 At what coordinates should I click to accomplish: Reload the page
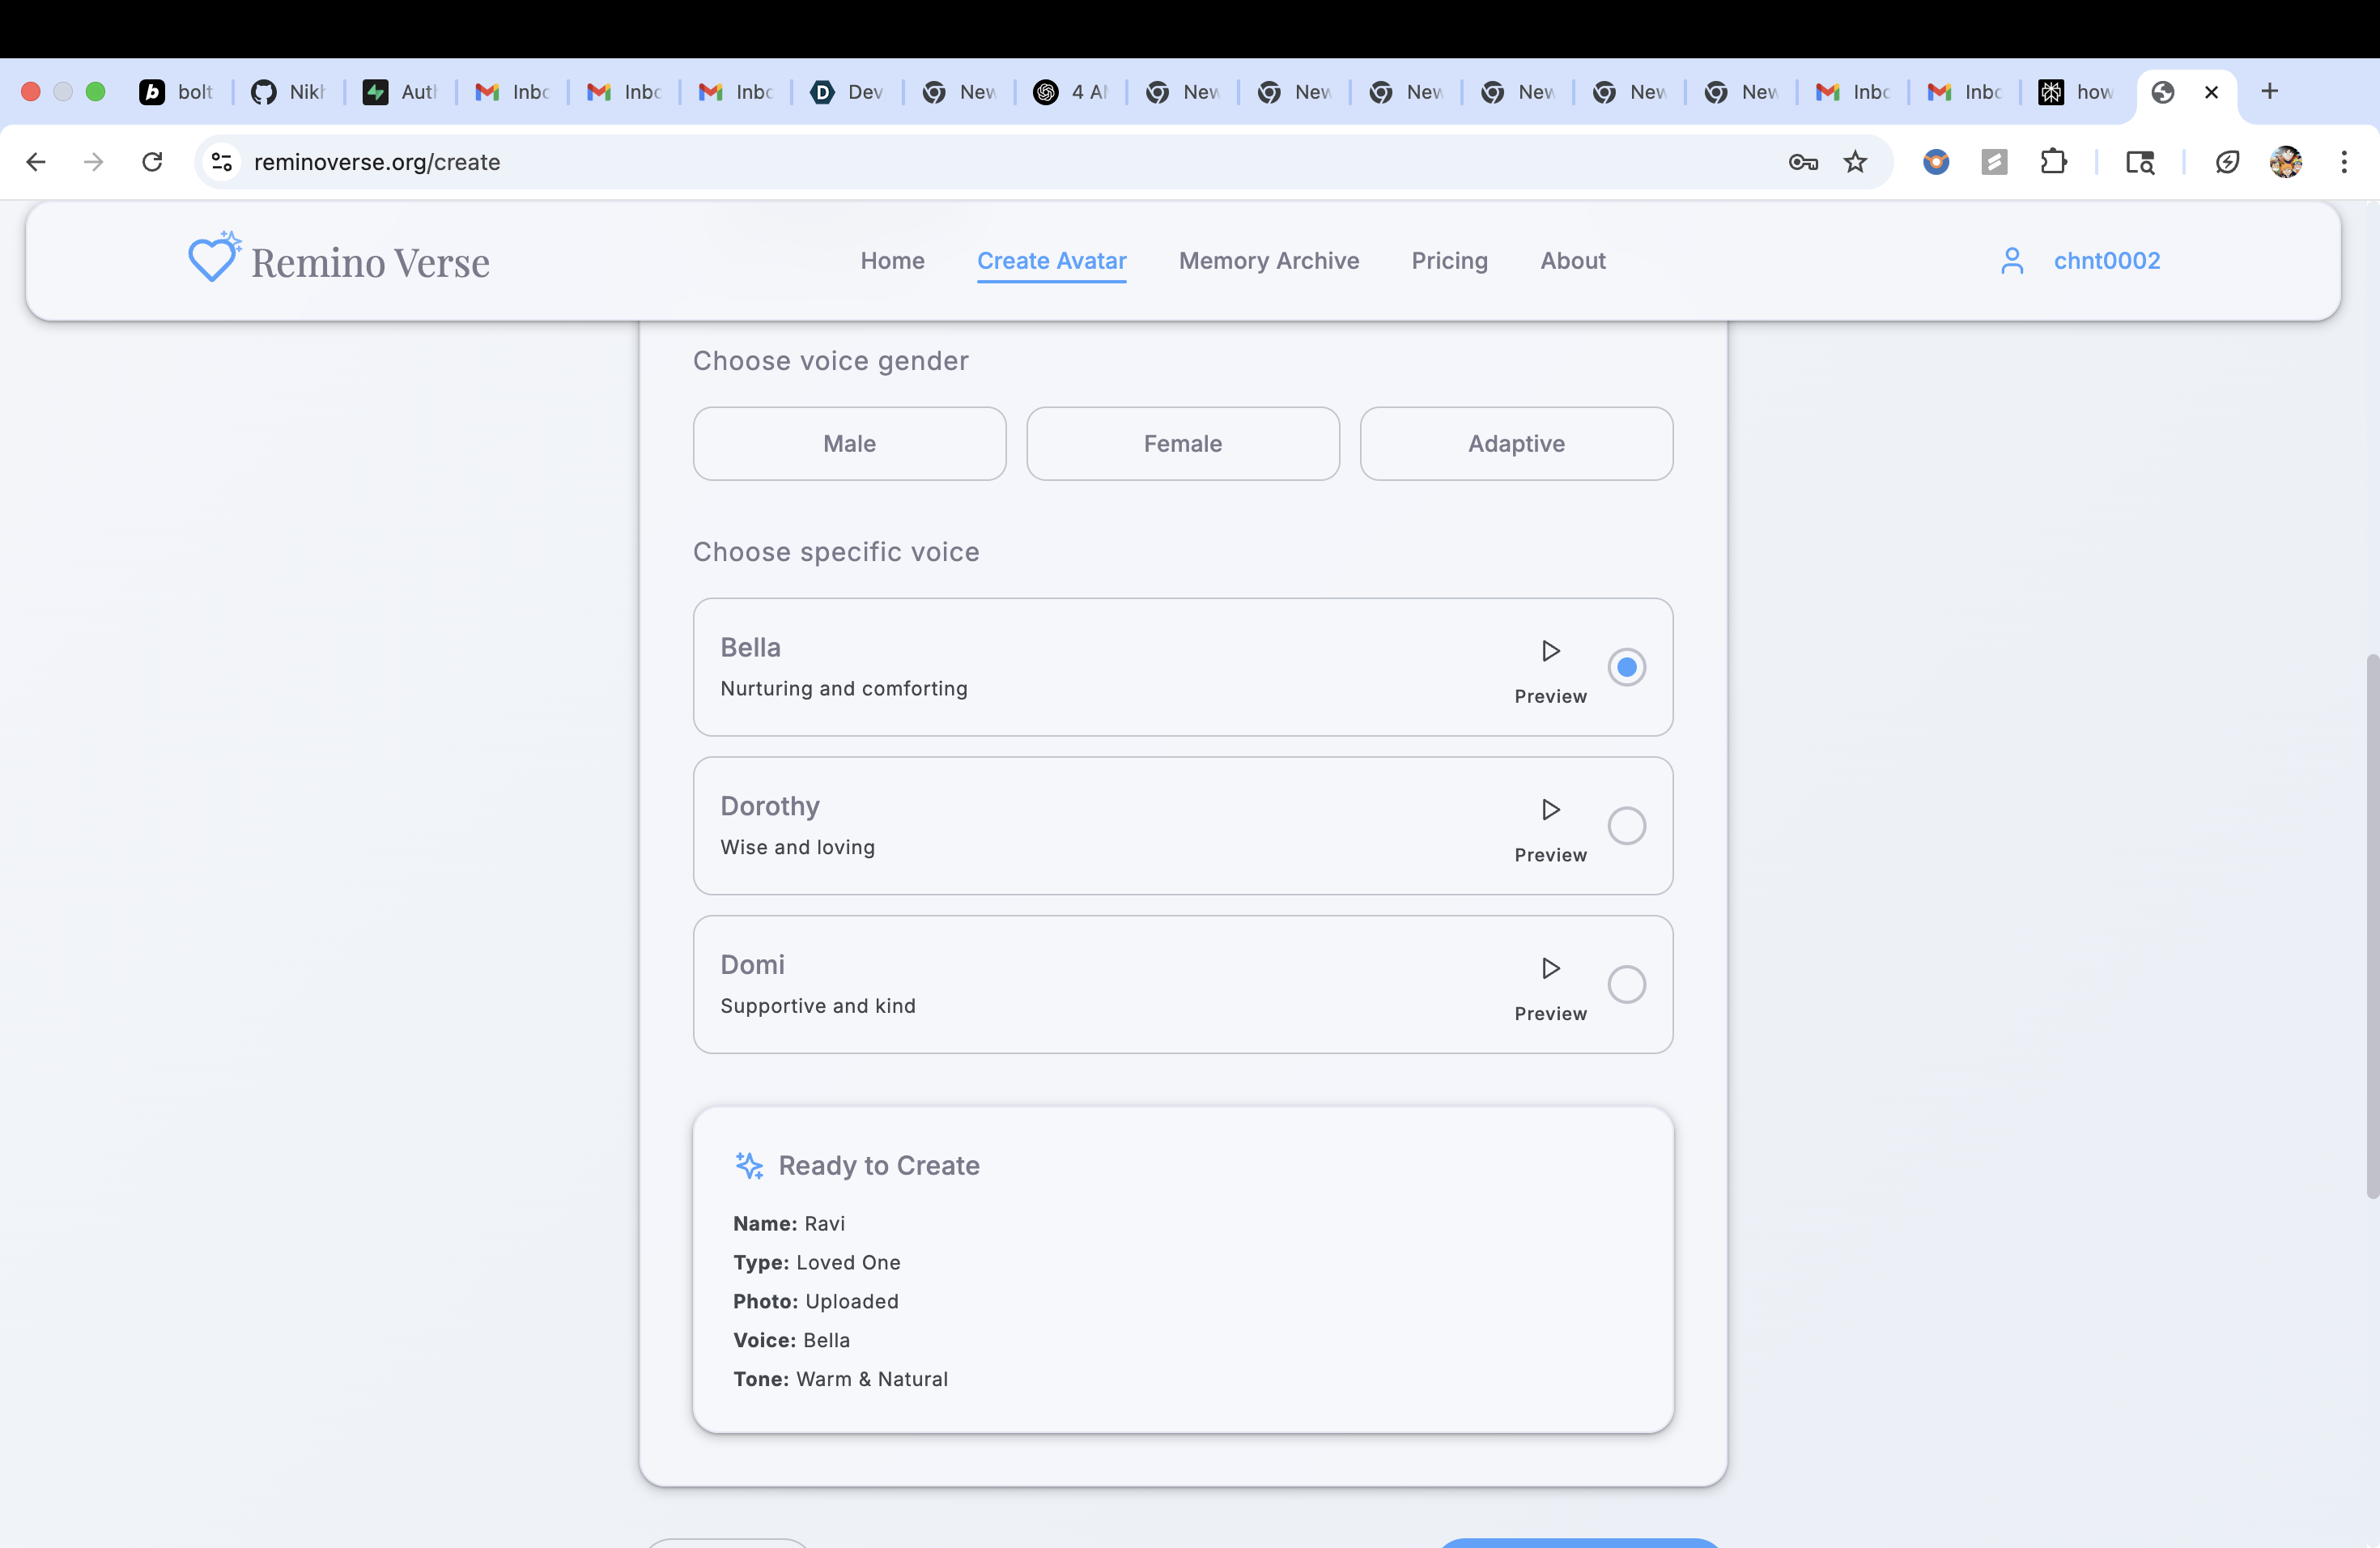coord(152,162)
